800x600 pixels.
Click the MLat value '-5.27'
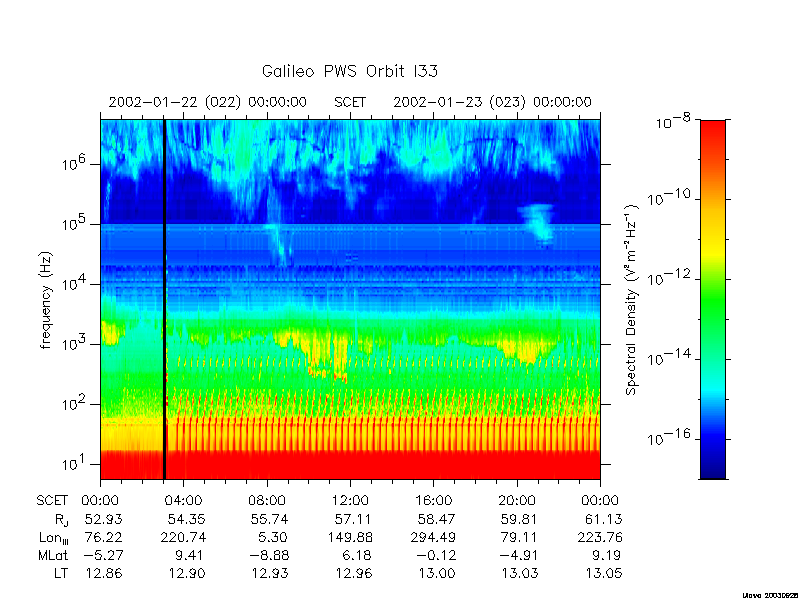pyautogui.click(x=103, y=555)
